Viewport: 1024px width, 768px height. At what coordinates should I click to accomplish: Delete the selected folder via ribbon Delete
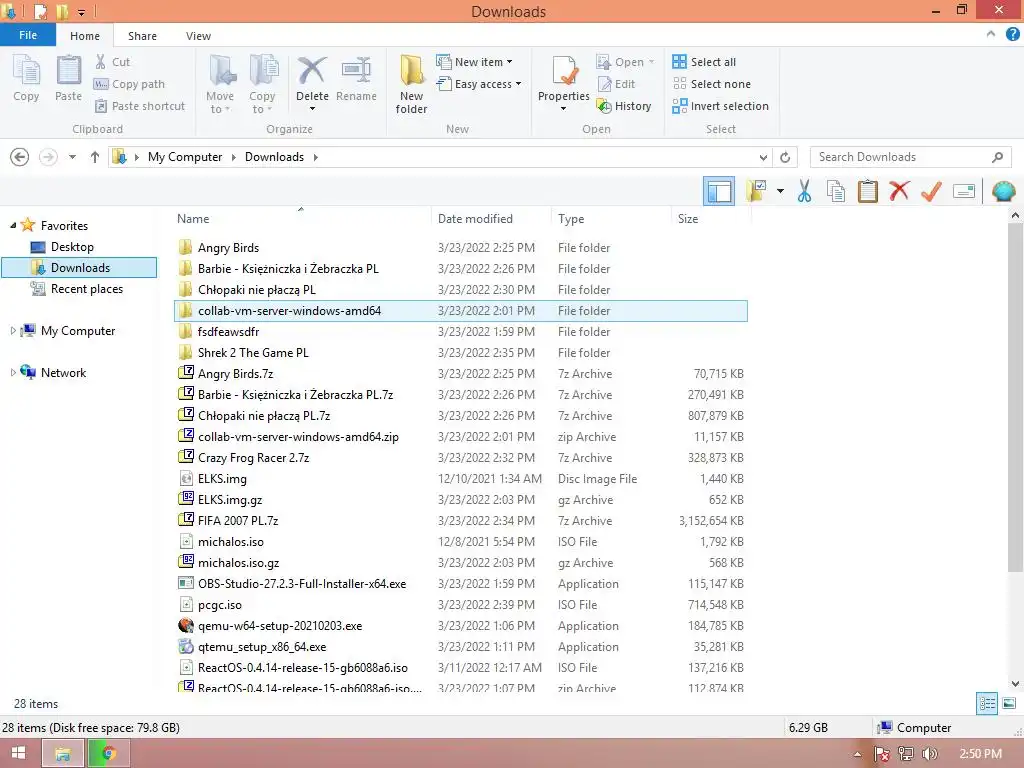[312, 82]
